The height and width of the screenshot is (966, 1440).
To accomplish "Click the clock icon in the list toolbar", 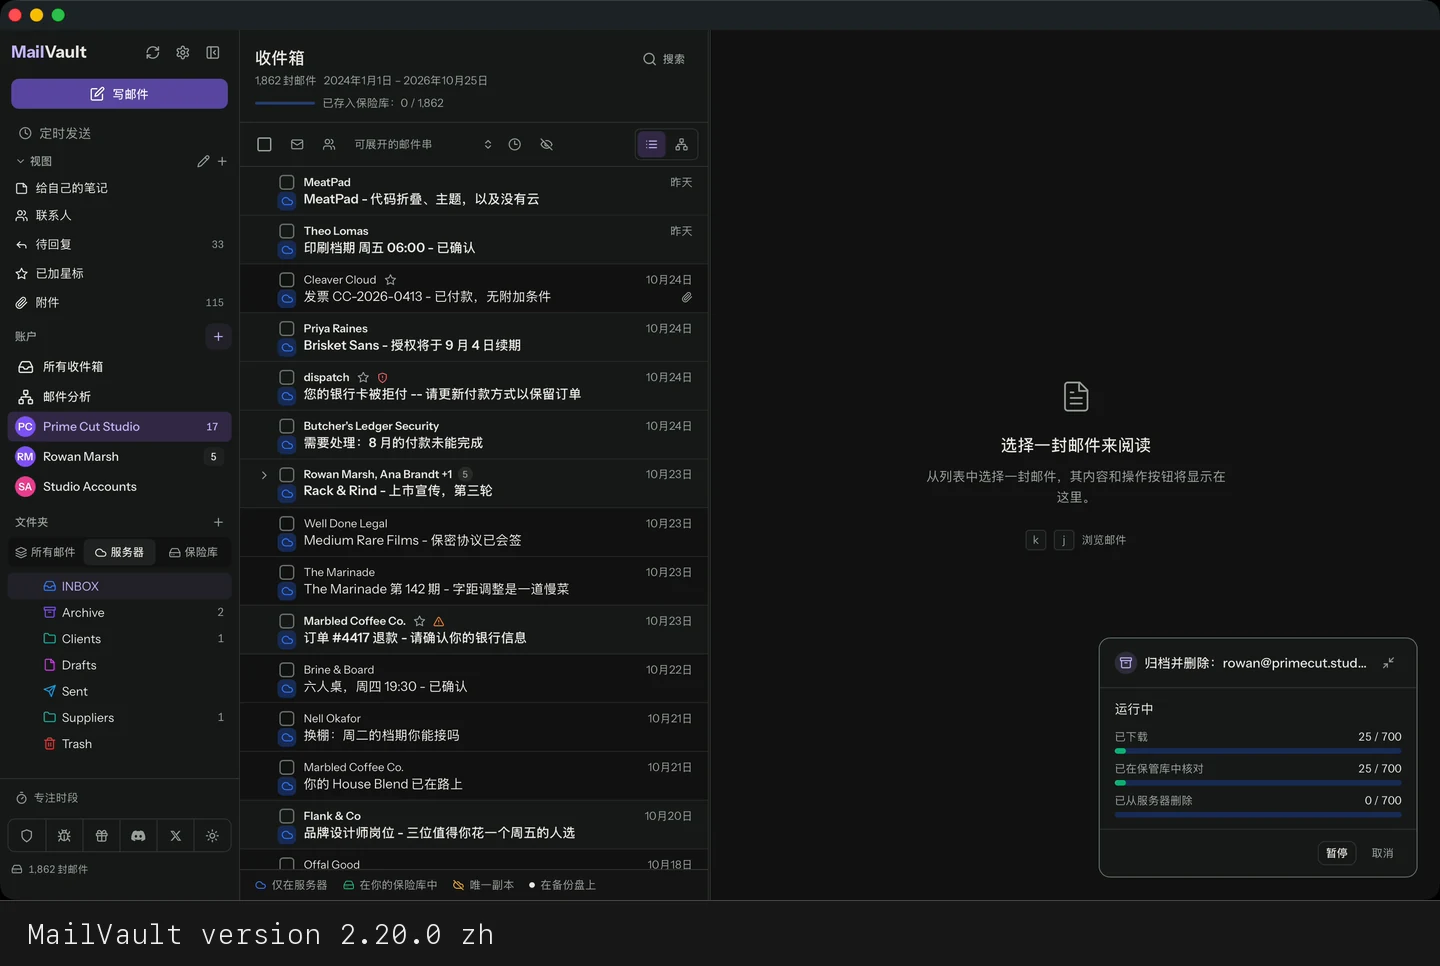I will click(x=515, y=144).
